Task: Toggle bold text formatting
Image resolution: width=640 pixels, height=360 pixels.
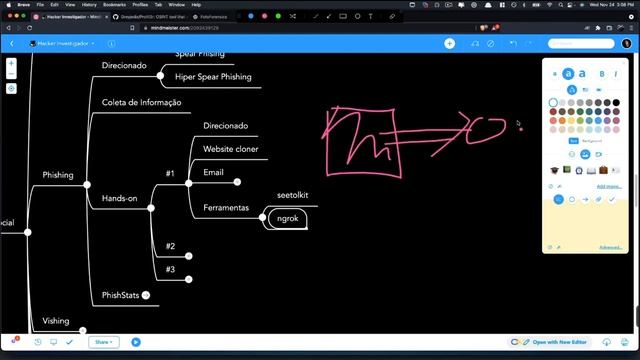Action: click(x=602, y=74)
